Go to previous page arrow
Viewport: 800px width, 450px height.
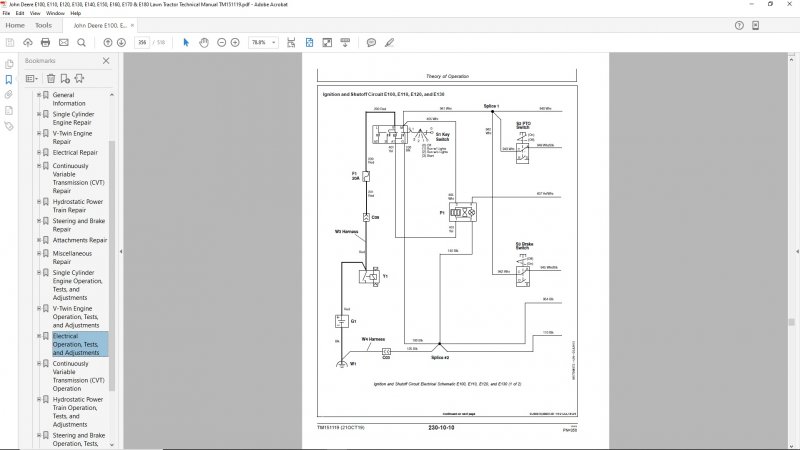[108, 43]
